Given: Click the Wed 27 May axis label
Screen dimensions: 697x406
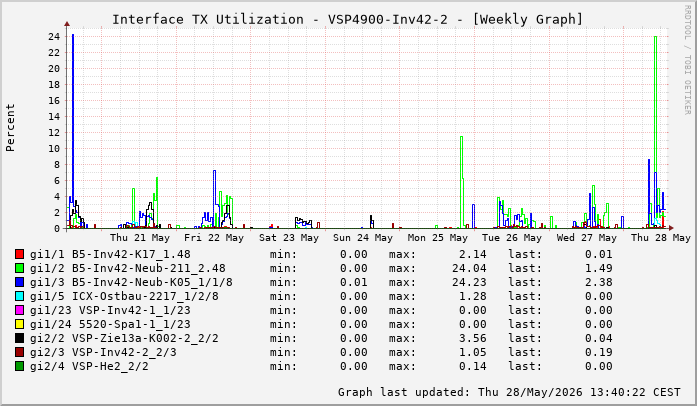Looking at the screenshot, I should click(587, 238).
